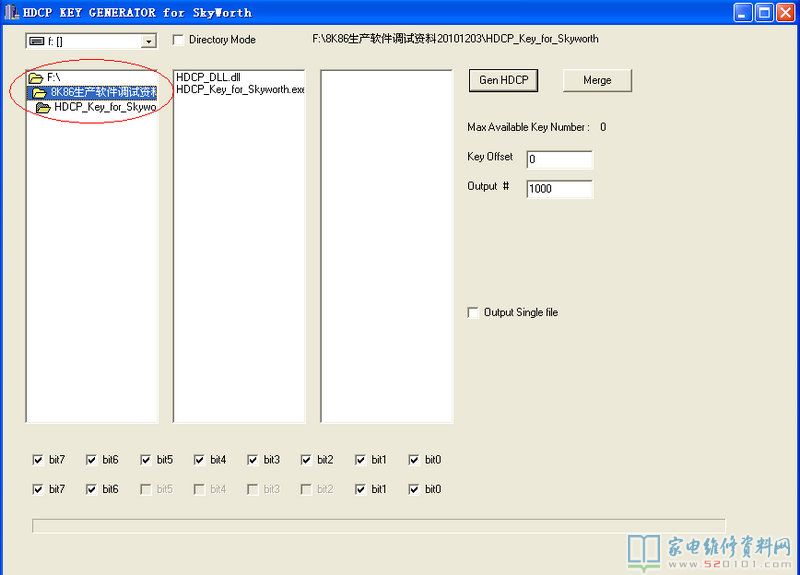The height and width of the screenshot is (575, 800).
Task: Maximize the HDCP Key Generator window
Action: (764, 13)
